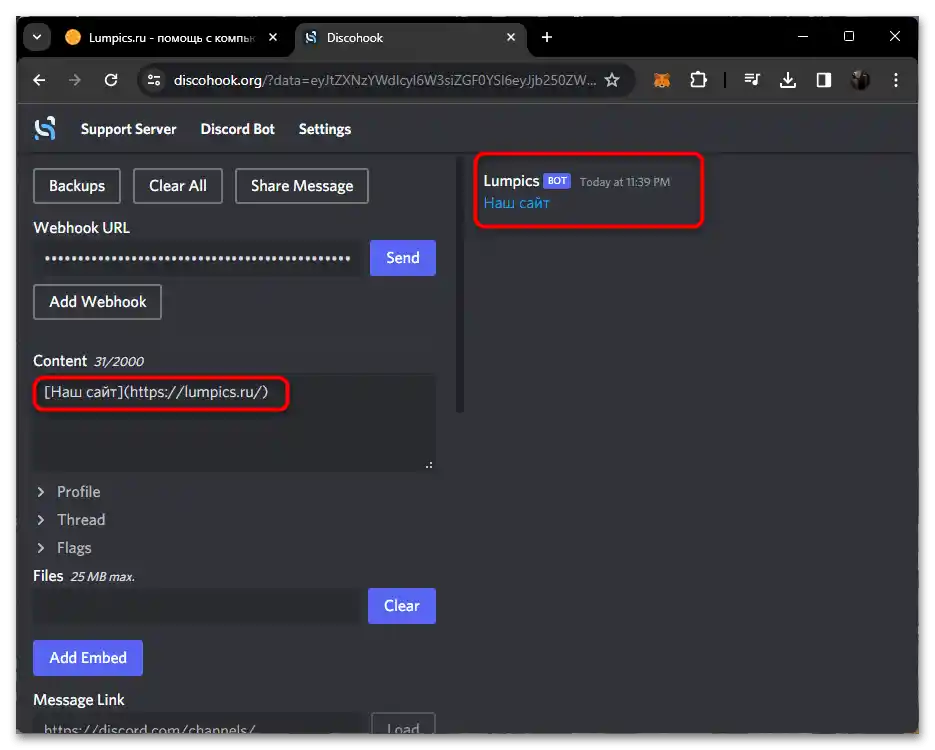Click the Lumpics username in preview
Image resolution: width=935 pixels, height=750 pixels.
(511, 181)
